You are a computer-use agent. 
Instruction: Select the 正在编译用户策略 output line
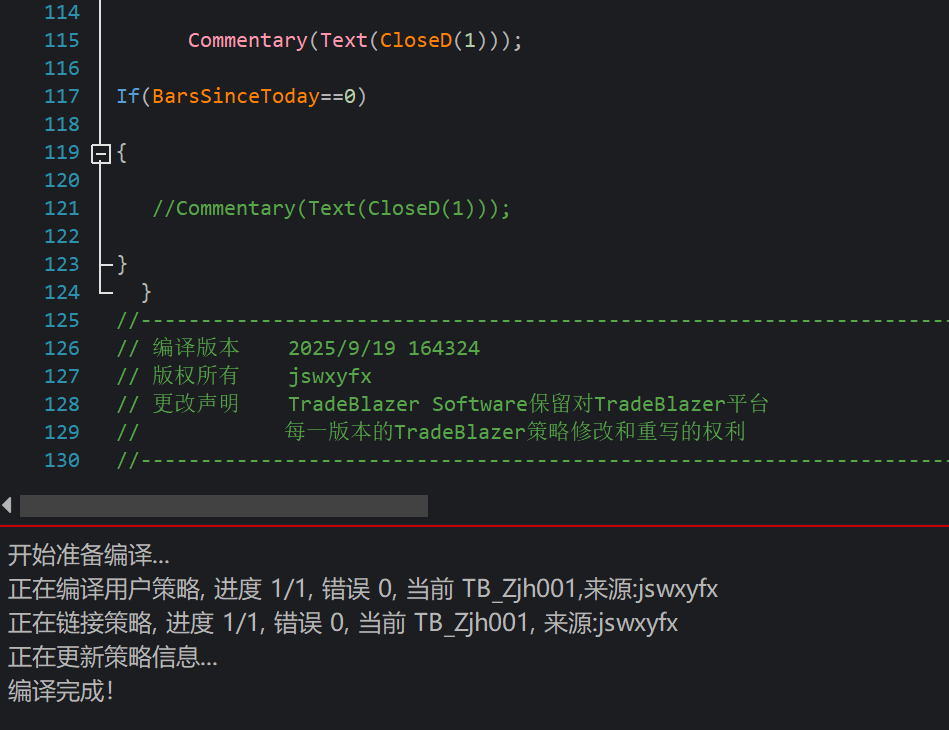pyautogui.click(x=362, y=589)
